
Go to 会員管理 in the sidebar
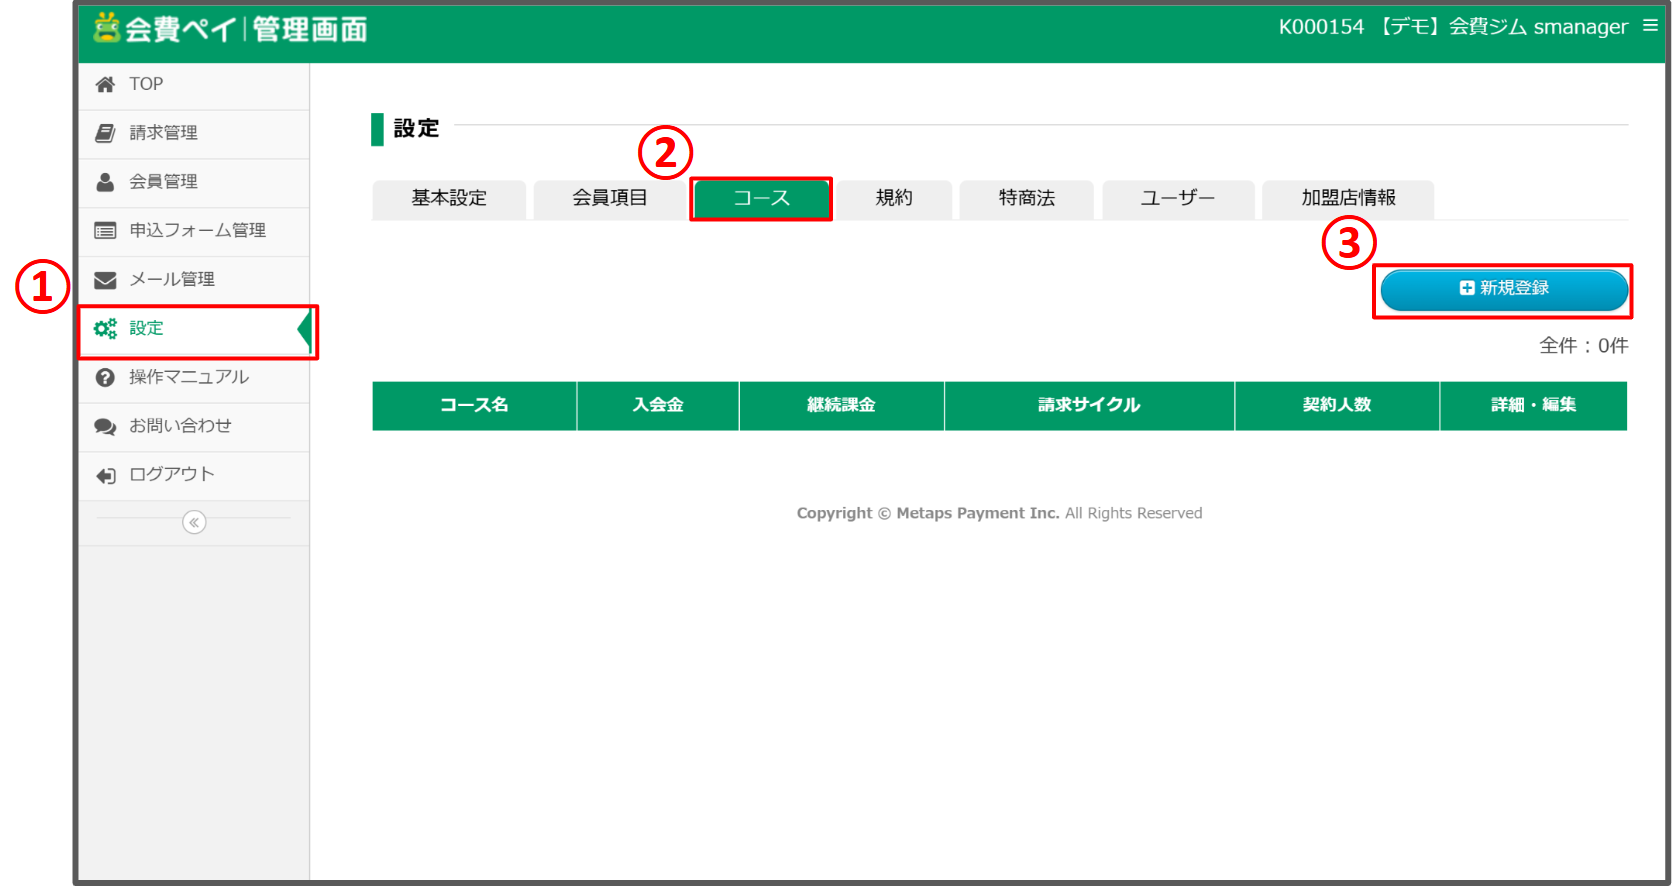[x=194, y=183]
